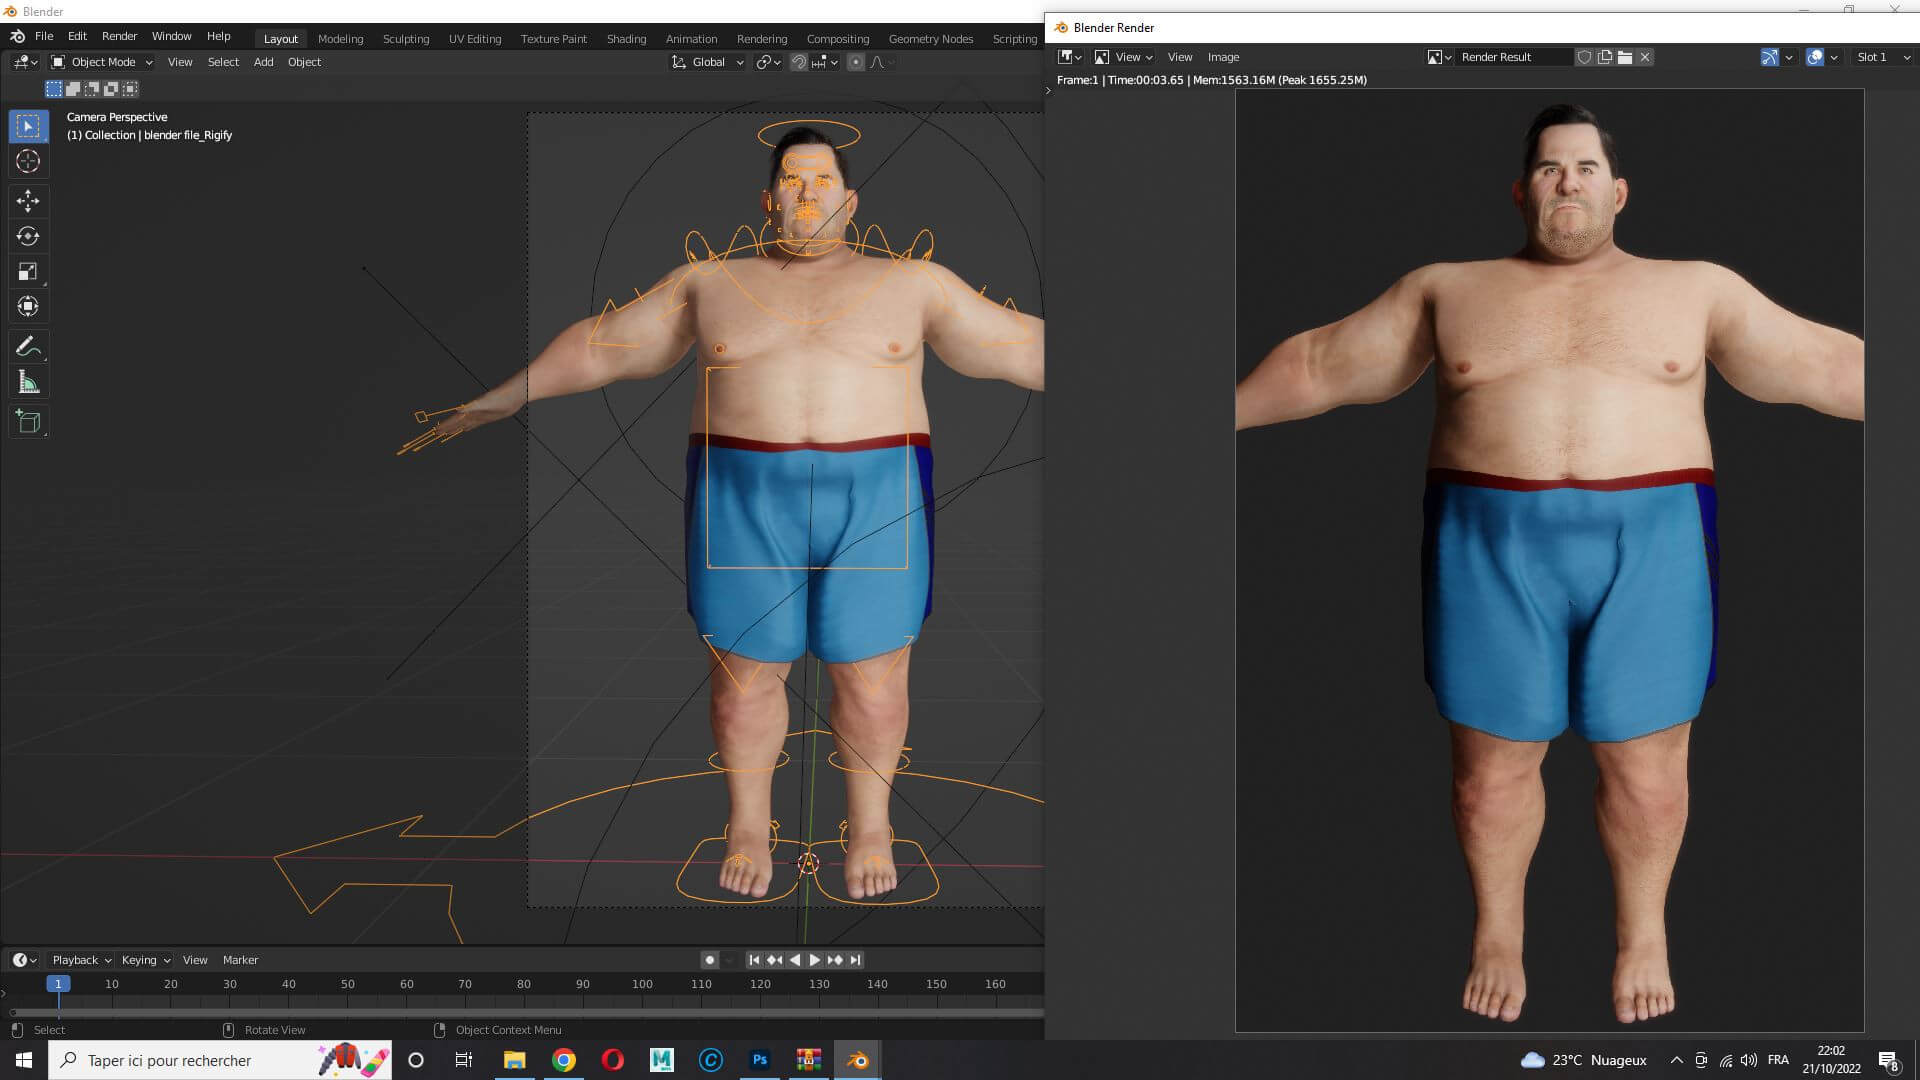Toggle snapping magnet in viewport header
The width and height of the screenshot is (1920, 1080).
click(798, 62)
